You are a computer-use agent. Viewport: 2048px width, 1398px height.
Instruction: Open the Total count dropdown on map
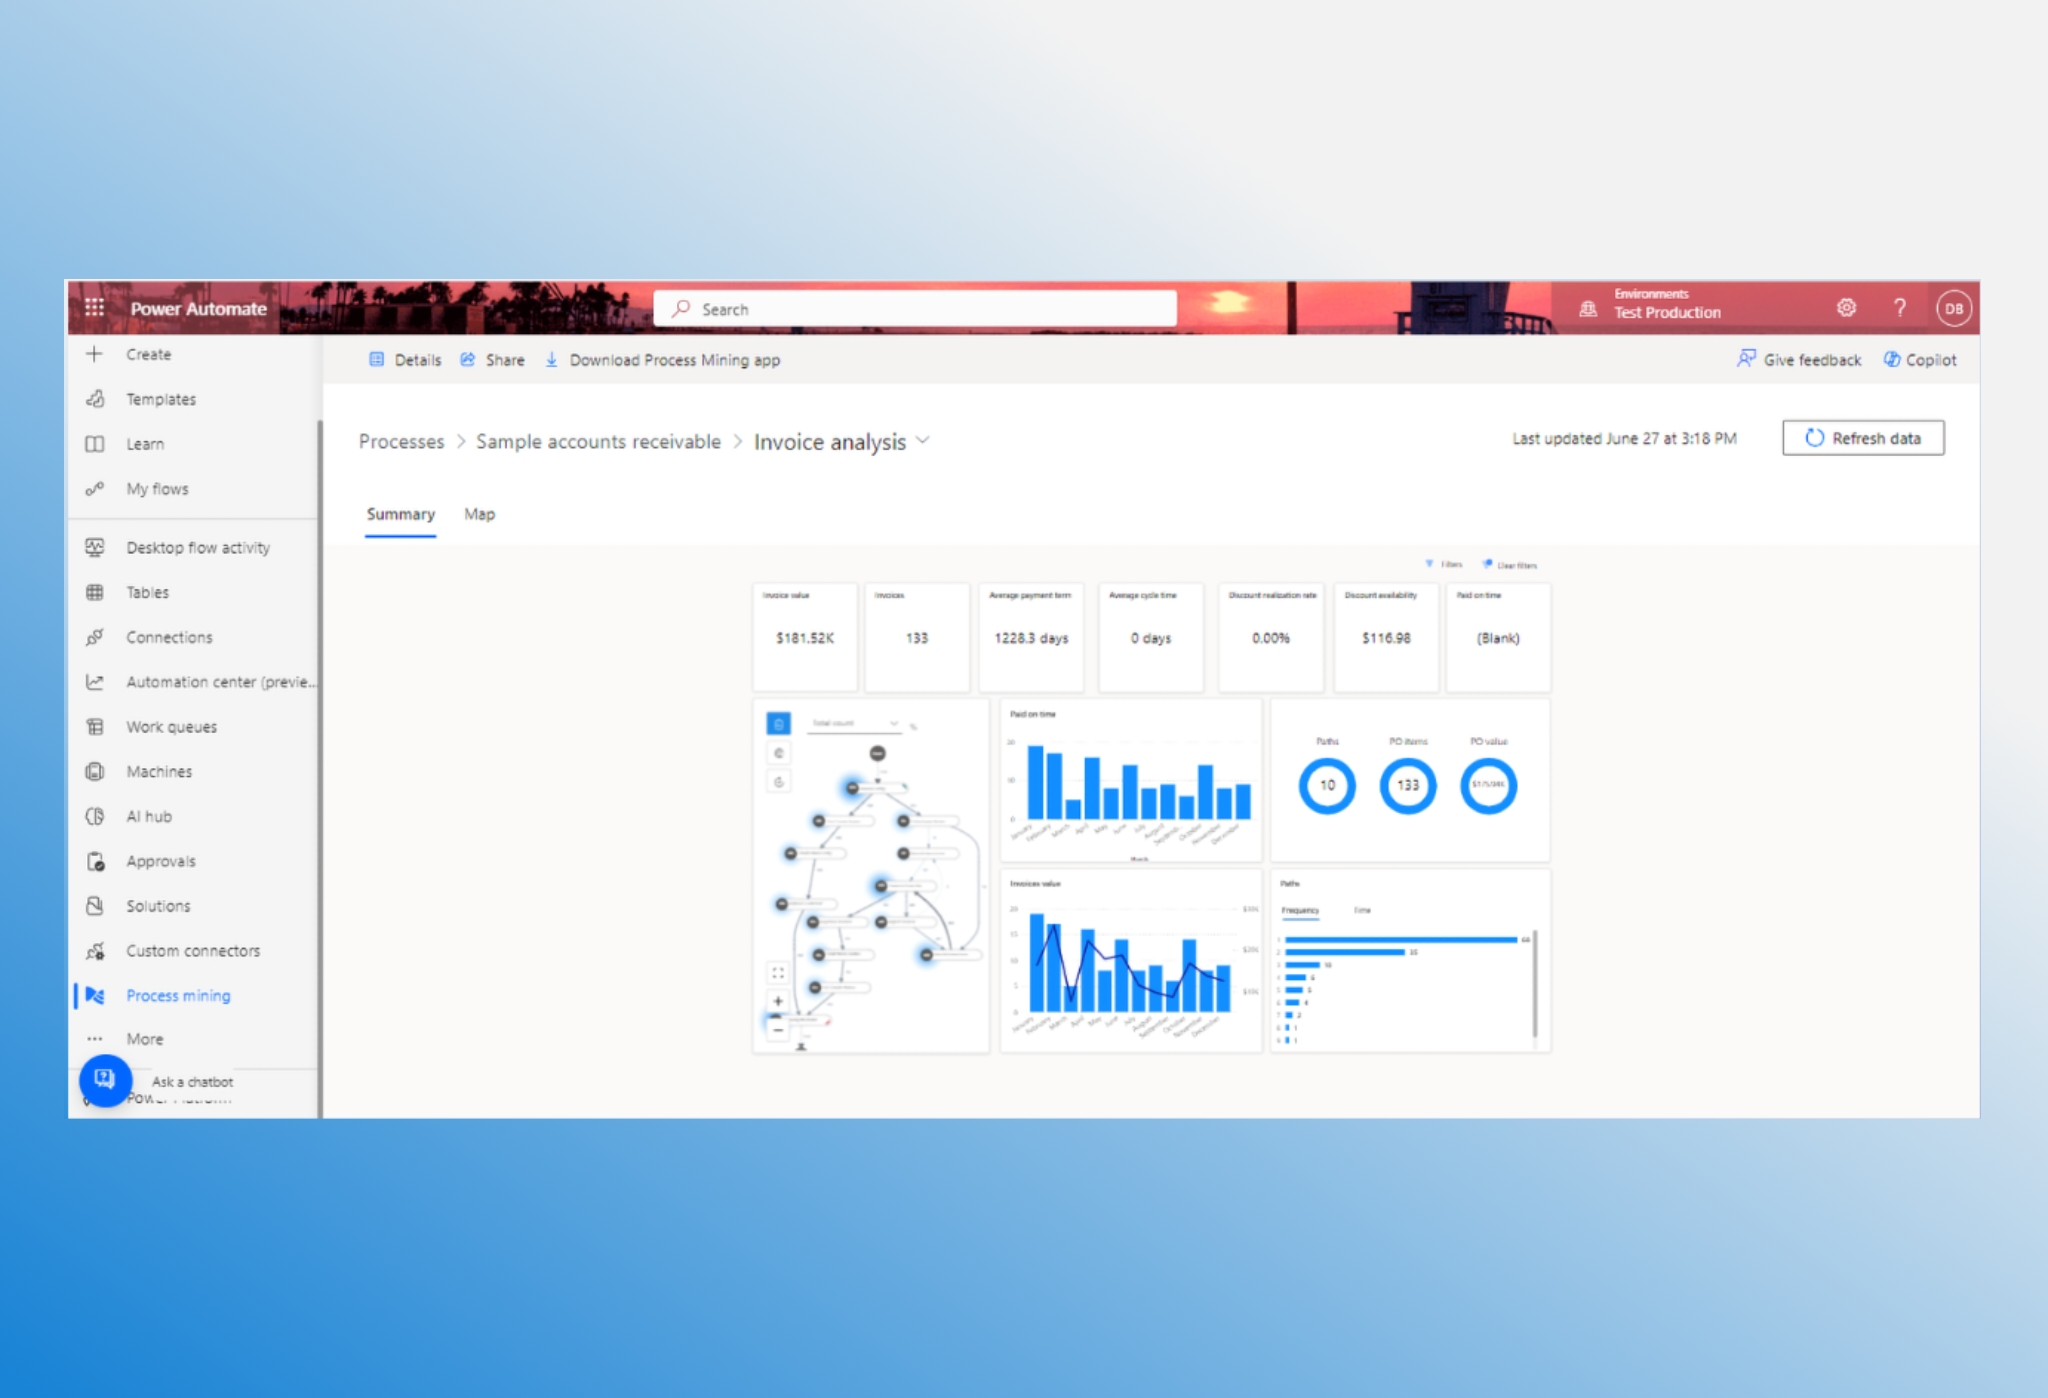(854, 723)
